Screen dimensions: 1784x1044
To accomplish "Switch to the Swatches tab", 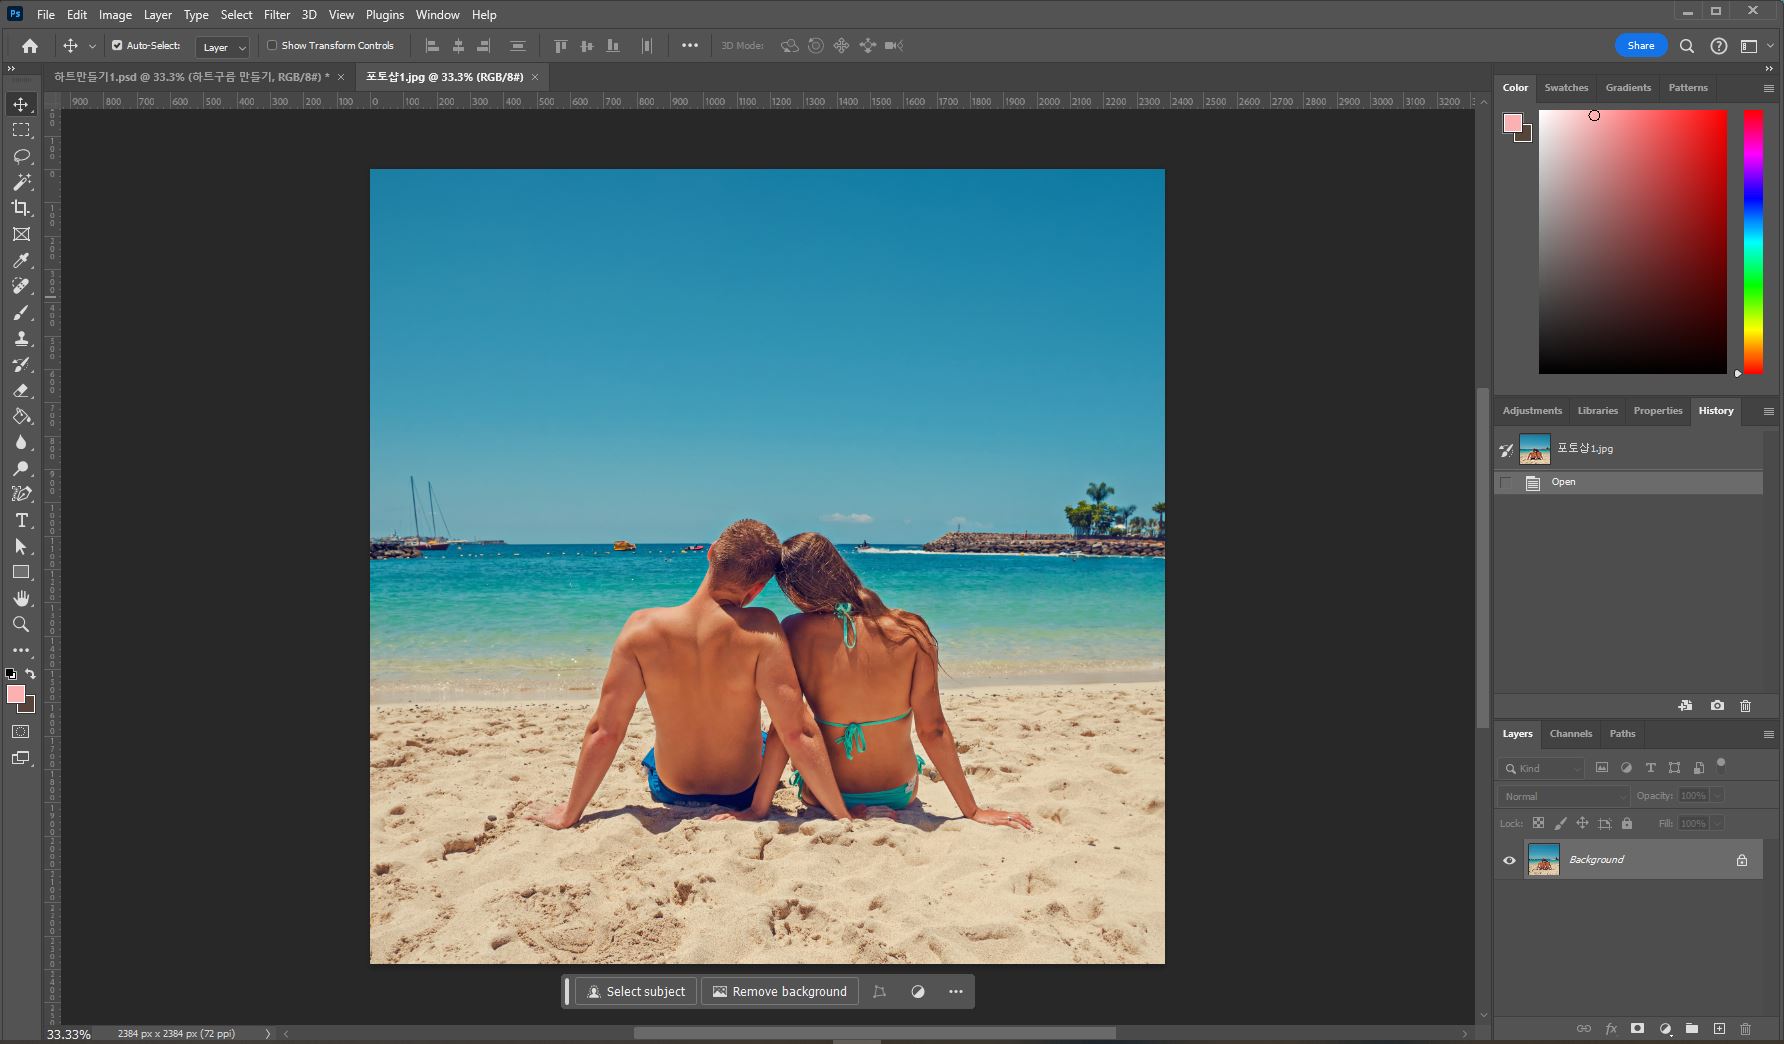I will [1566, 88].
